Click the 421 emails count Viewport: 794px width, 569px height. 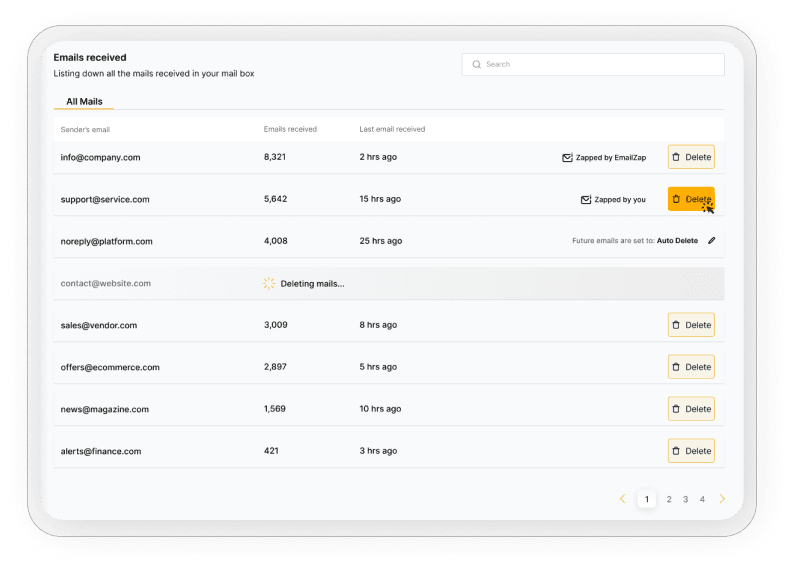click(x=271, y=451)
